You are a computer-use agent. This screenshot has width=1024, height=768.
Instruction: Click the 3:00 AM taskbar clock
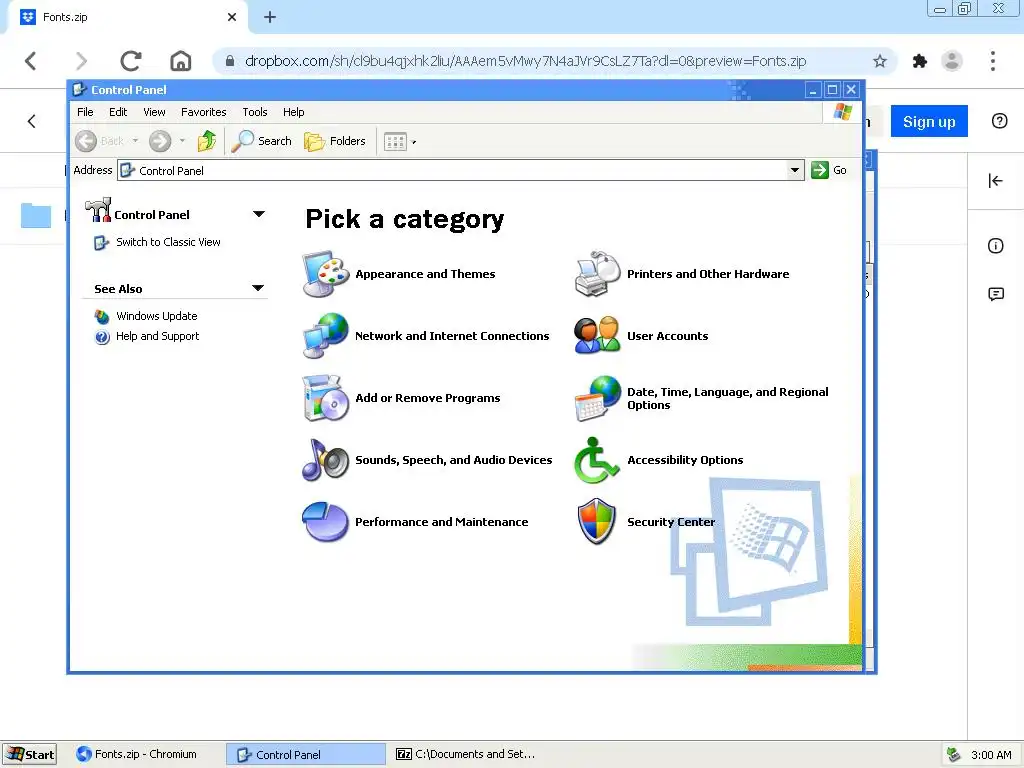pos(991,755)
